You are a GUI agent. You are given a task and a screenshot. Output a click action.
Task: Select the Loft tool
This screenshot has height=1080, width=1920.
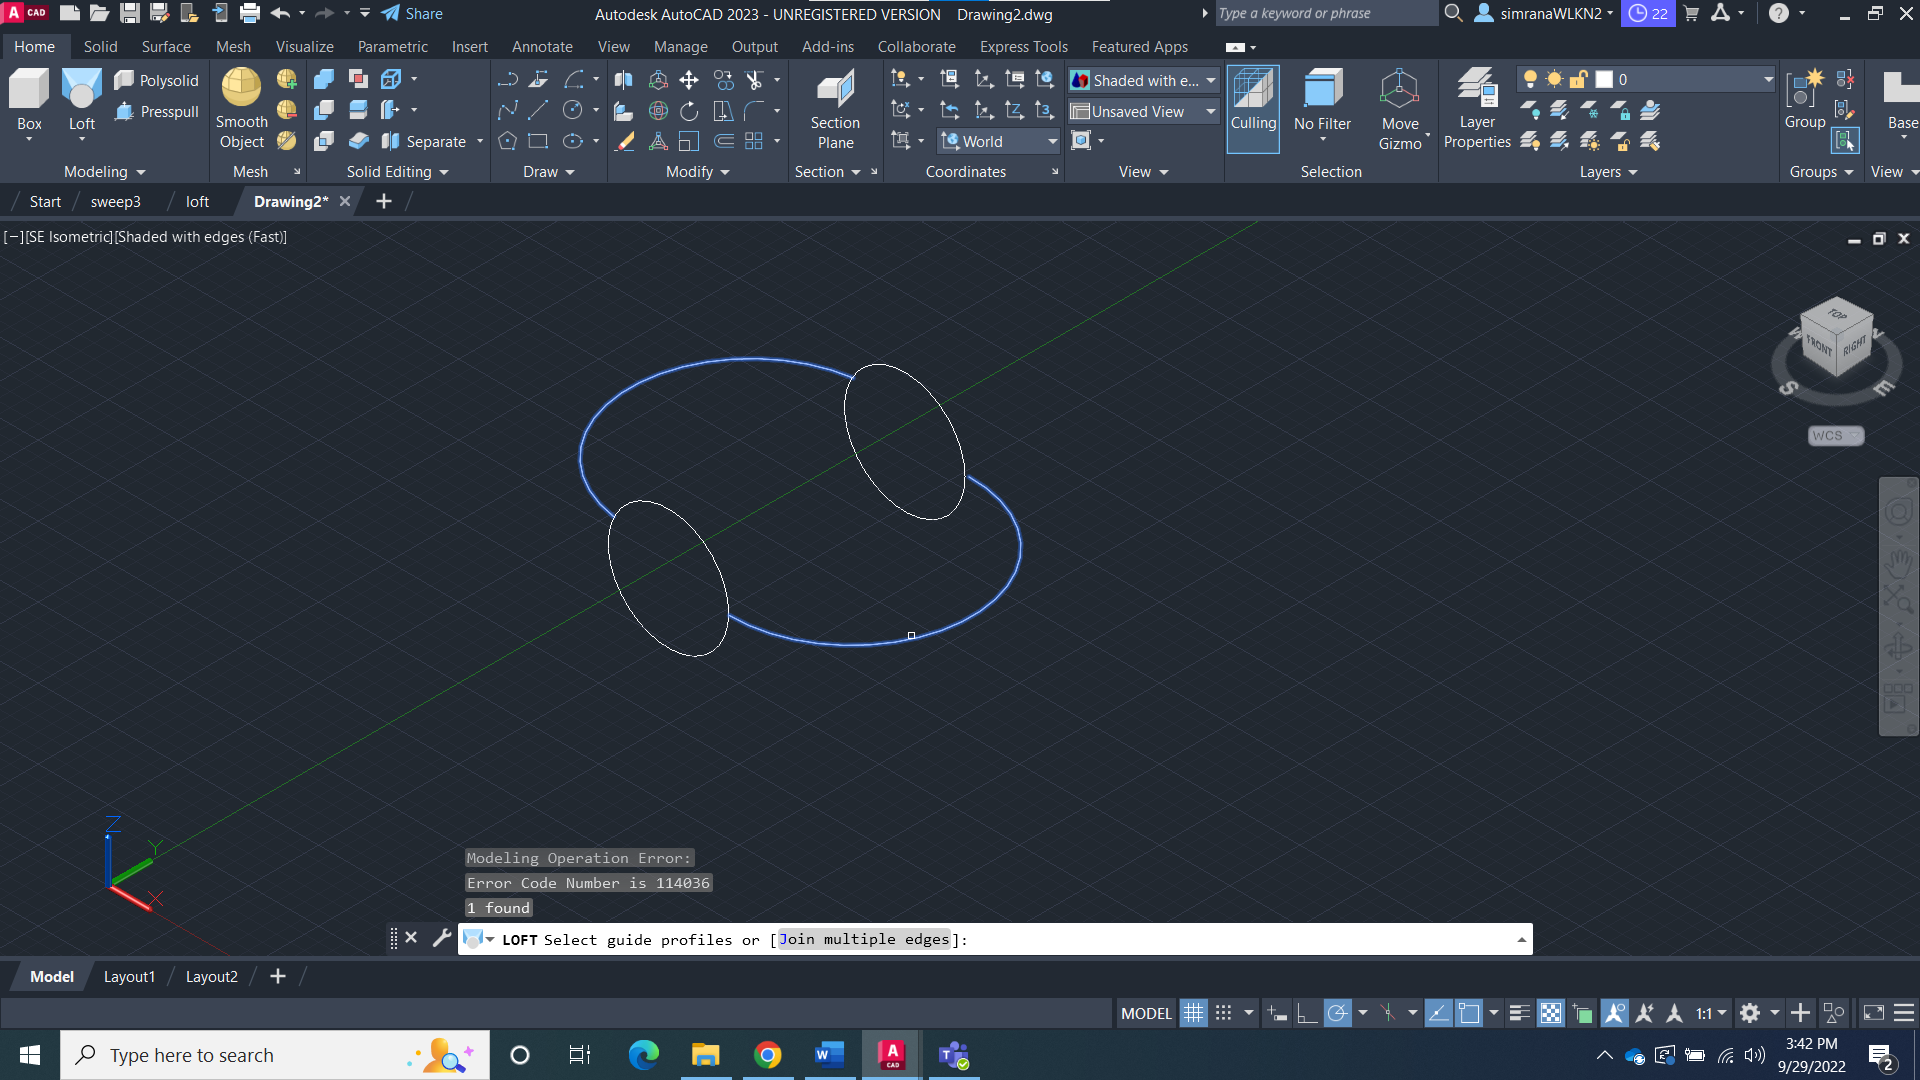[81, 100]
